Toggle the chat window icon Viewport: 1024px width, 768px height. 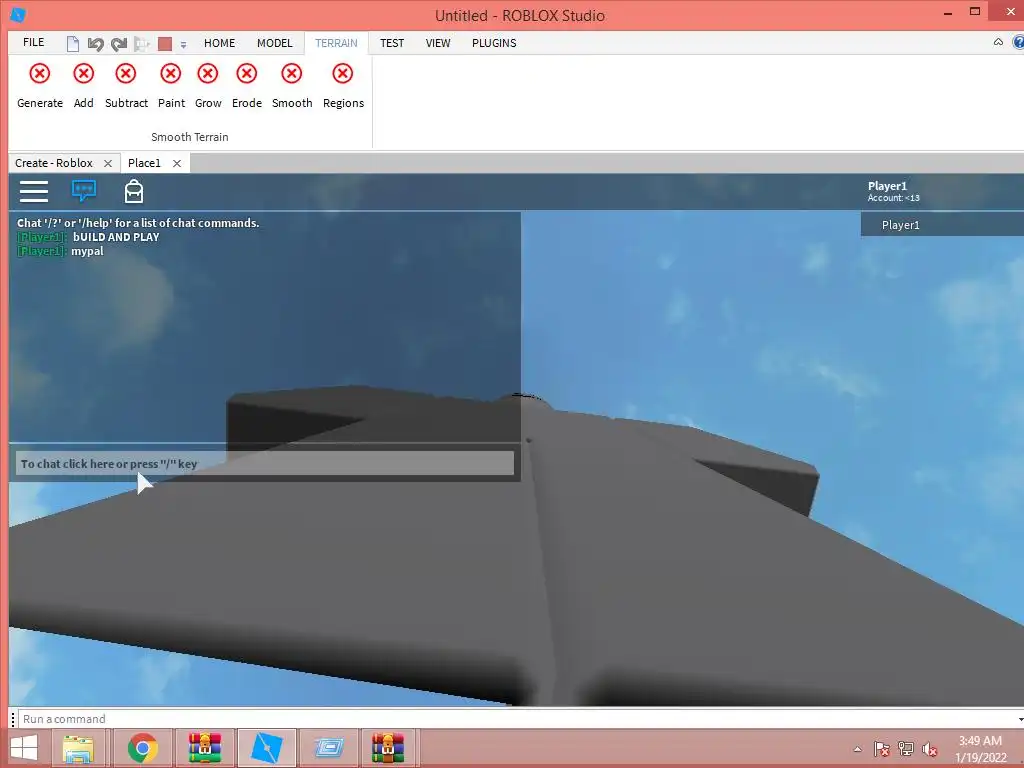[84, 191]
